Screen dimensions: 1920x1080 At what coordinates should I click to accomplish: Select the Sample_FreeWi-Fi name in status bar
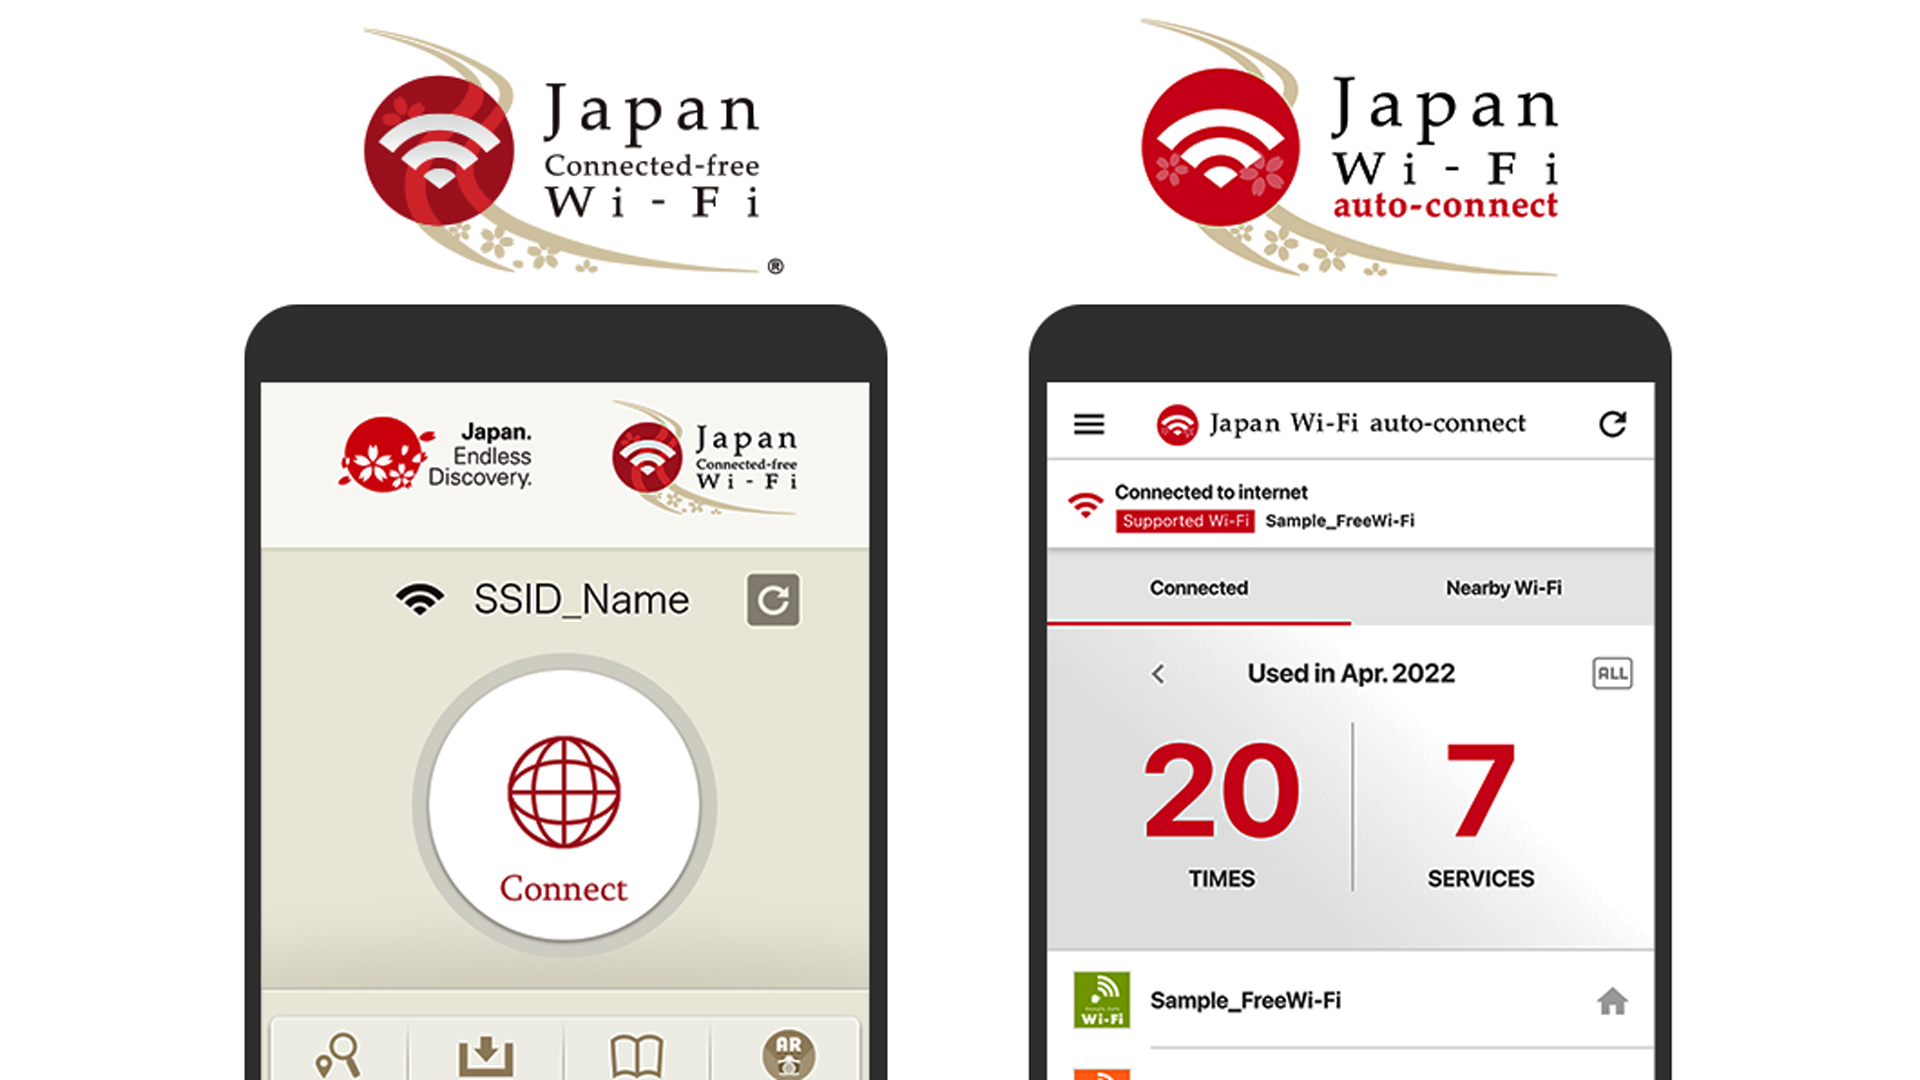1340,521
